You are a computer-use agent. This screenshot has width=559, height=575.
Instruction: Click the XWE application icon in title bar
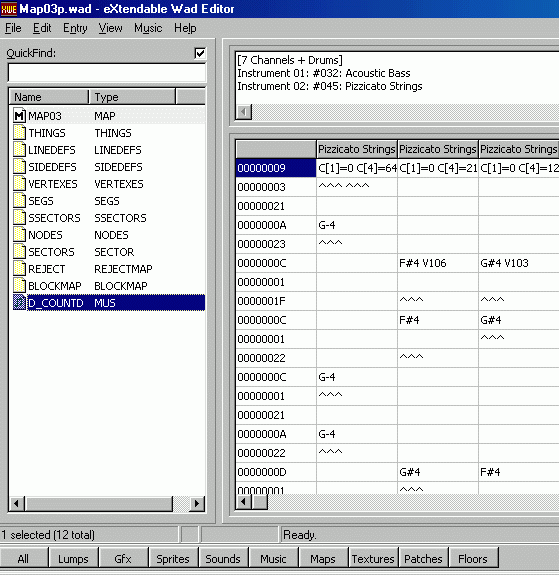[x=9, y=9]
